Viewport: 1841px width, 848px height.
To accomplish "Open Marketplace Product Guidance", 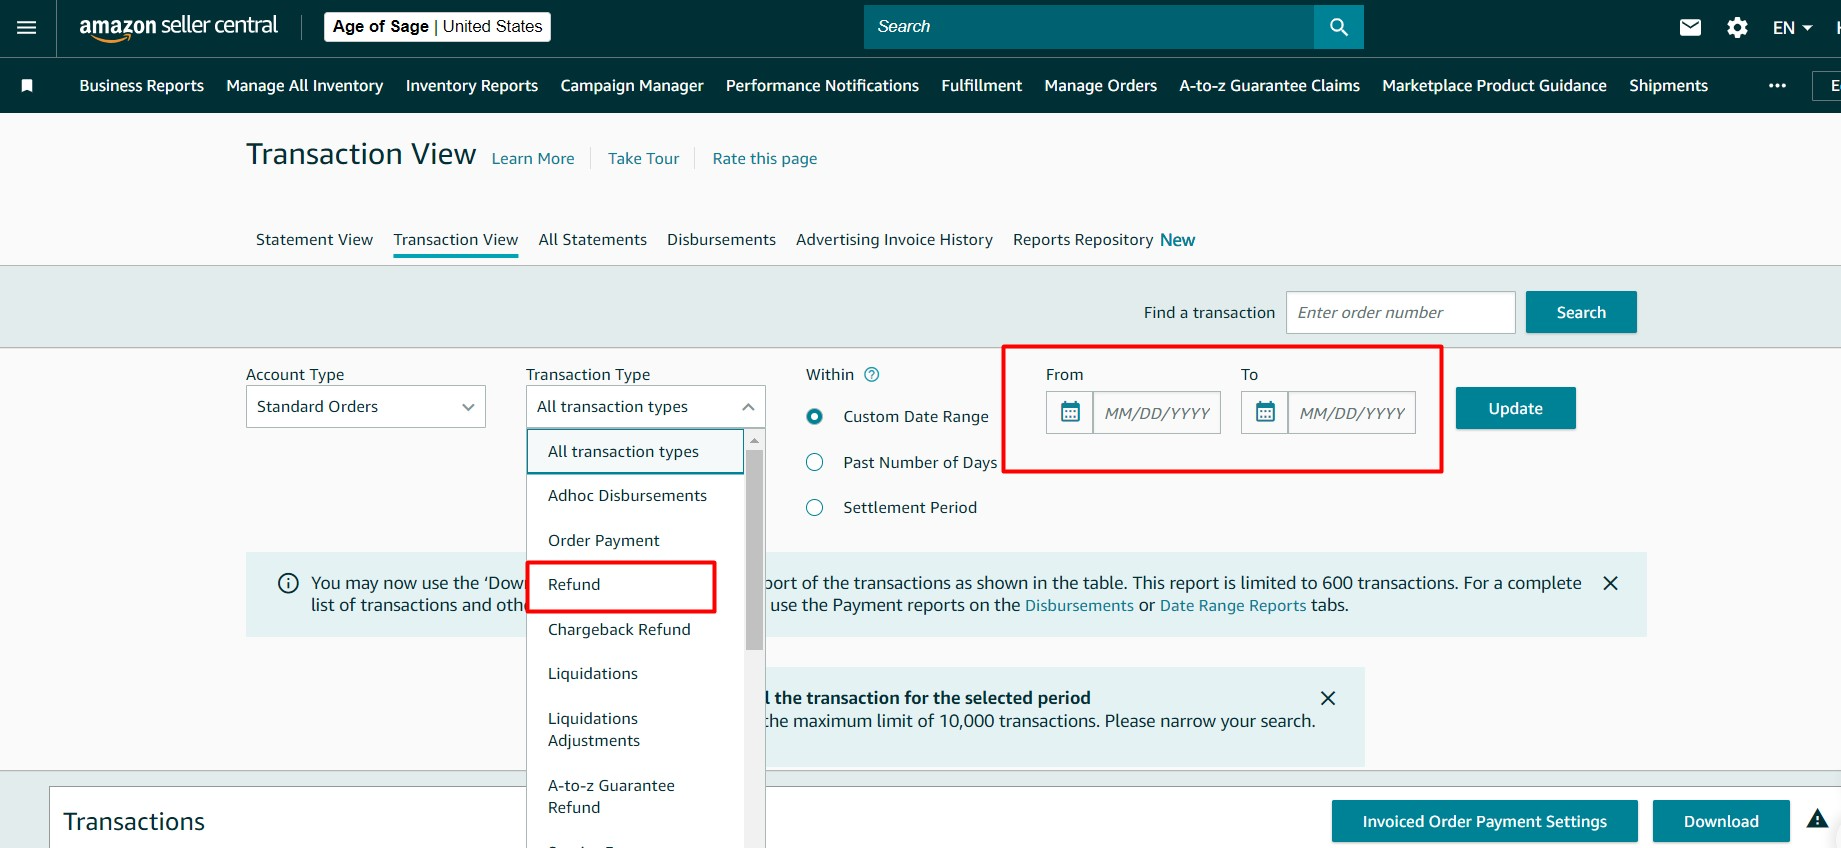I will click(1494, 85).
